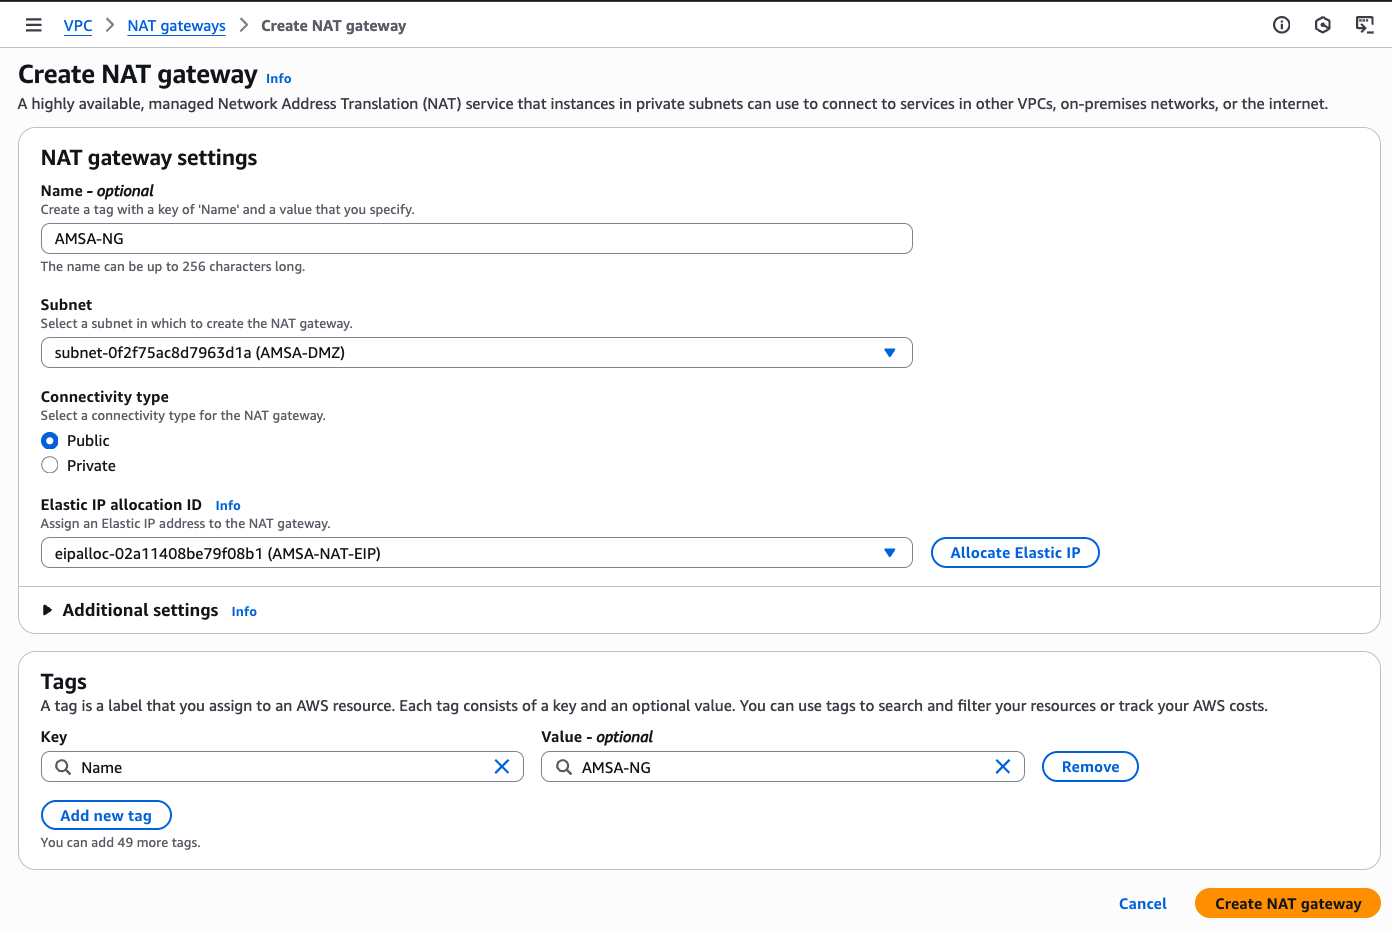Go to VPC breadcrumb
The width and height of the screenshot is (1392, 930).
pos(78,26)
